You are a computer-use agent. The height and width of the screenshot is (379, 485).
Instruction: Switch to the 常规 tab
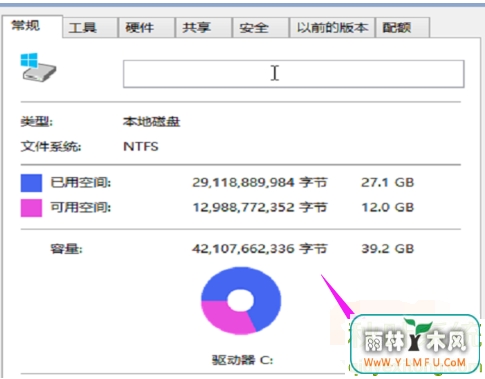pyautogui.click(x=32, y=26)
